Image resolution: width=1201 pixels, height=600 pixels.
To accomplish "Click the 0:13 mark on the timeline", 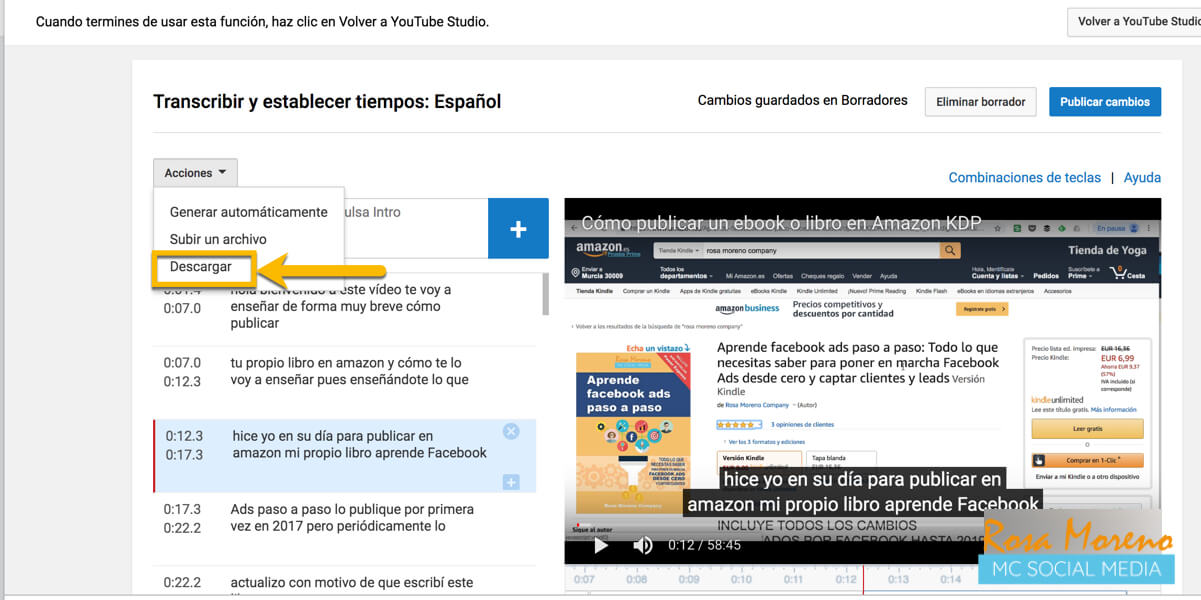I will [x=898, y=579].
